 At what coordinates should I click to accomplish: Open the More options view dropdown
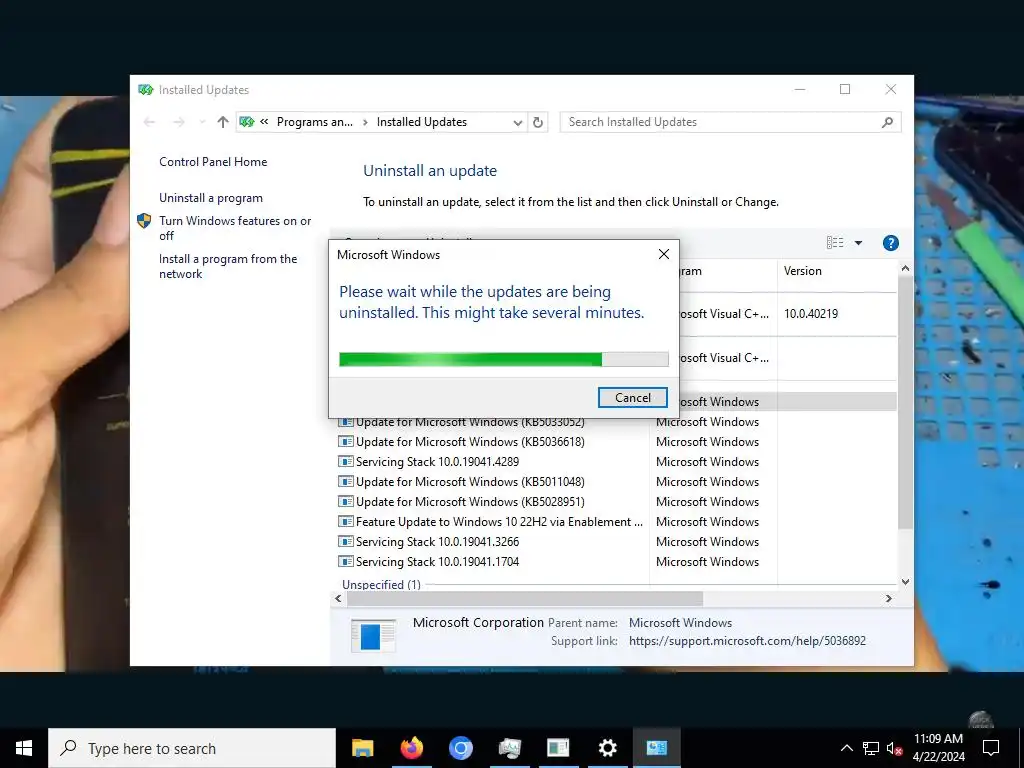tap(858, 243)
